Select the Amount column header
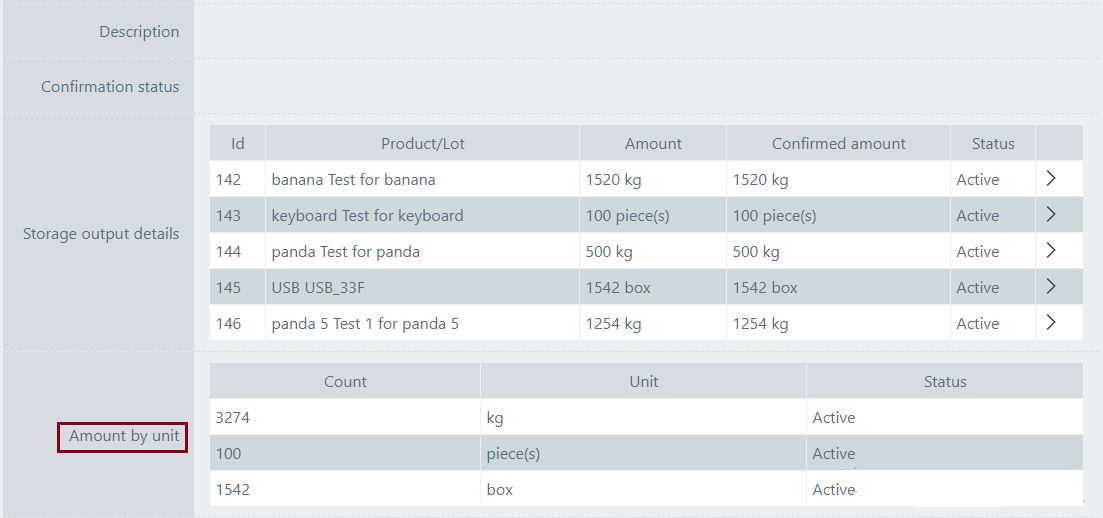Viewport: 1103px width, 518px height. (x=653, y=144)
